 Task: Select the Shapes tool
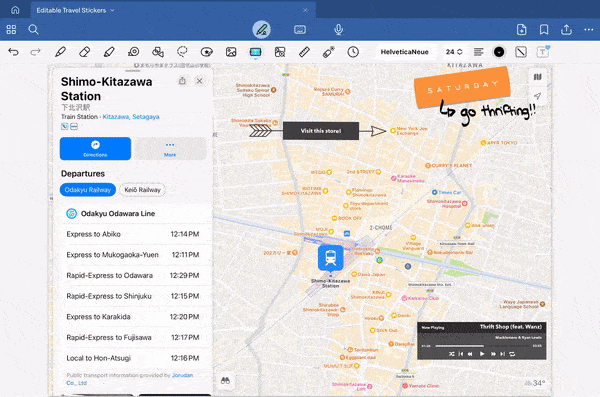click(158, 52)
